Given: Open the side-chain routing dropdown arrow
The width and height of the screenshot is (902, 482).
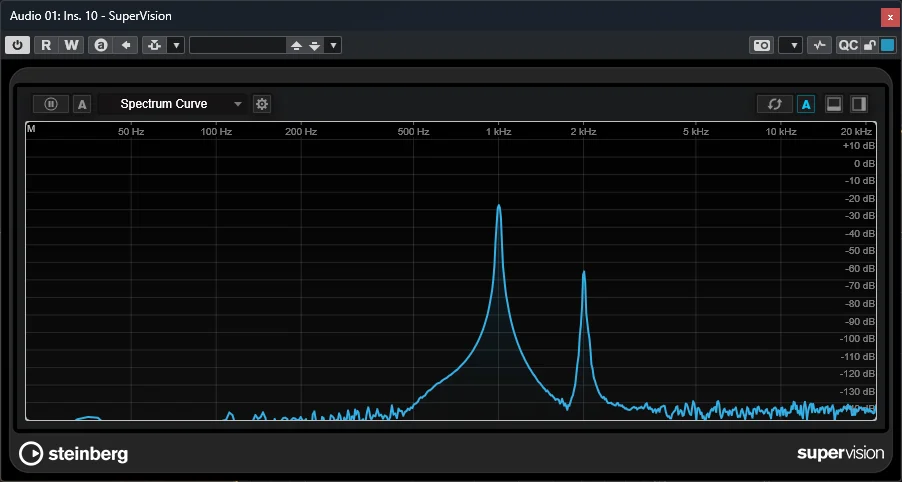Looking at the screenshot, I should 176,45.
